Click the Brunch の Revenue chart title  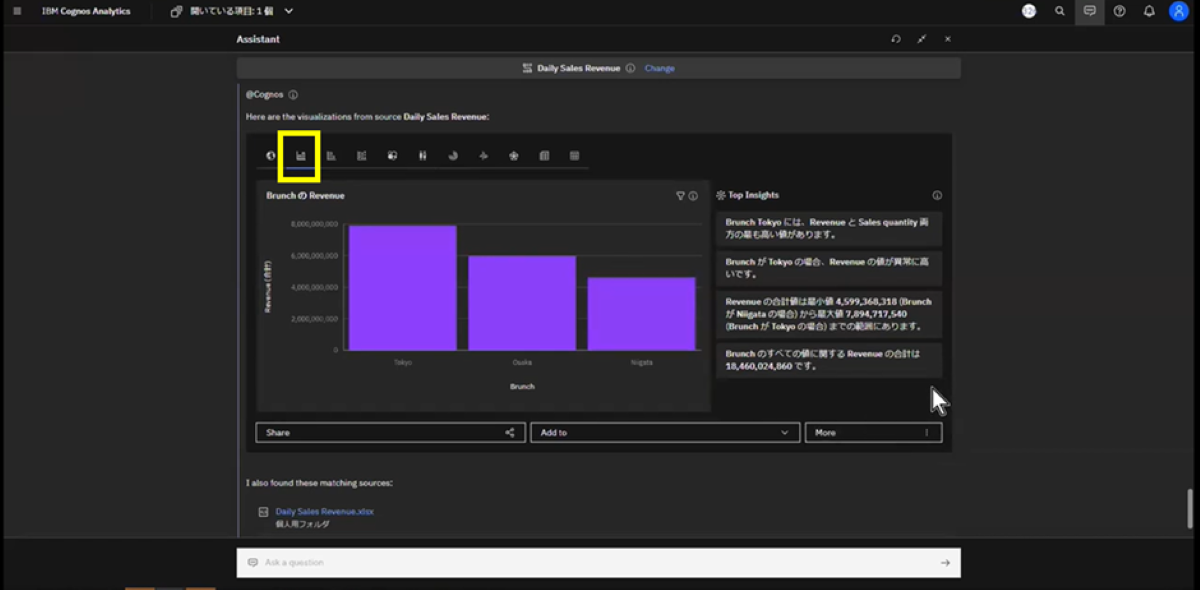(305, 196)
